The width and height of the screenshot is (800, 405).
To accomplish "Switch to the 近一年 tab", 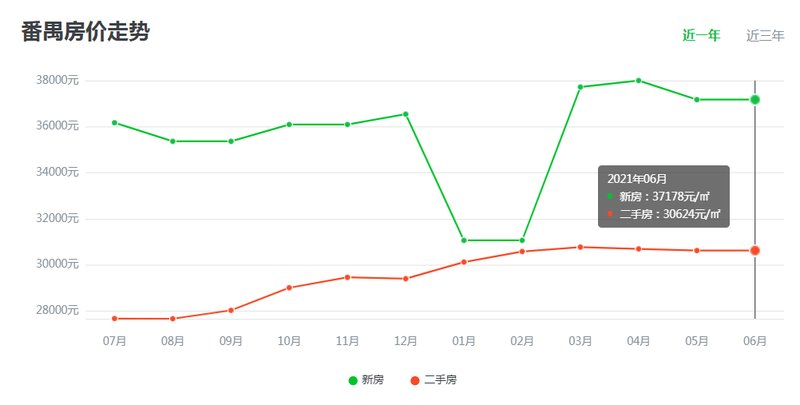I will [701, 35].
